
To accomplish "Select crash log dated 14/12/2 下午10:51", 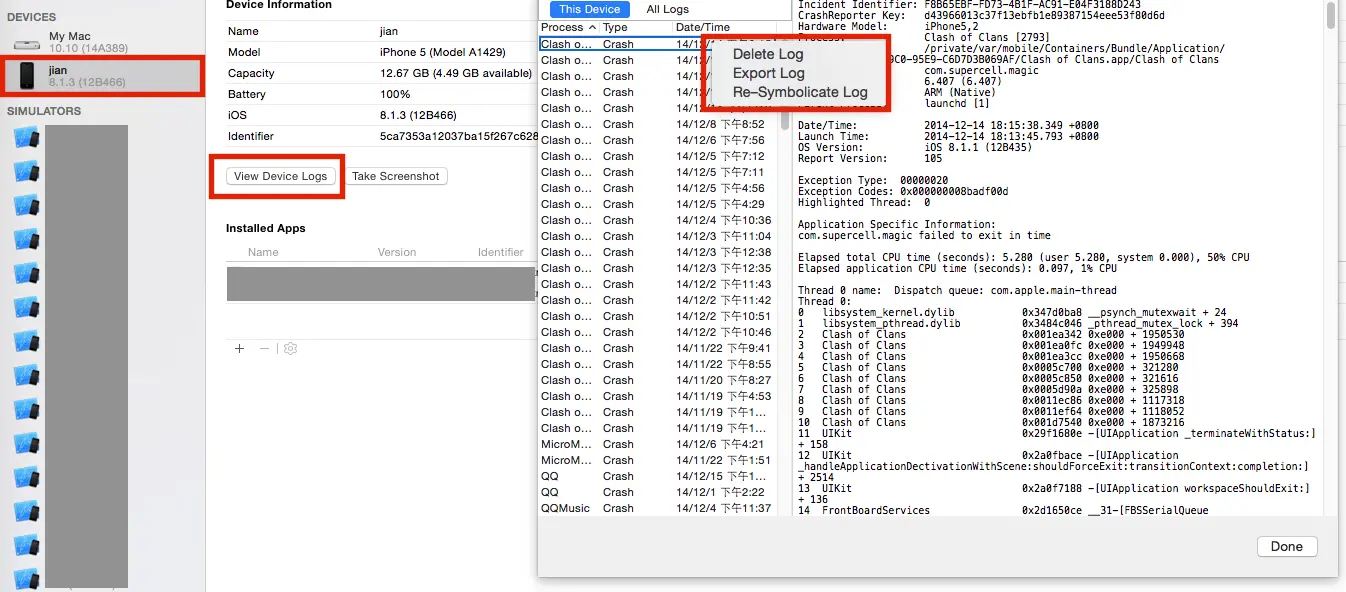I will [x=658, y=316].
